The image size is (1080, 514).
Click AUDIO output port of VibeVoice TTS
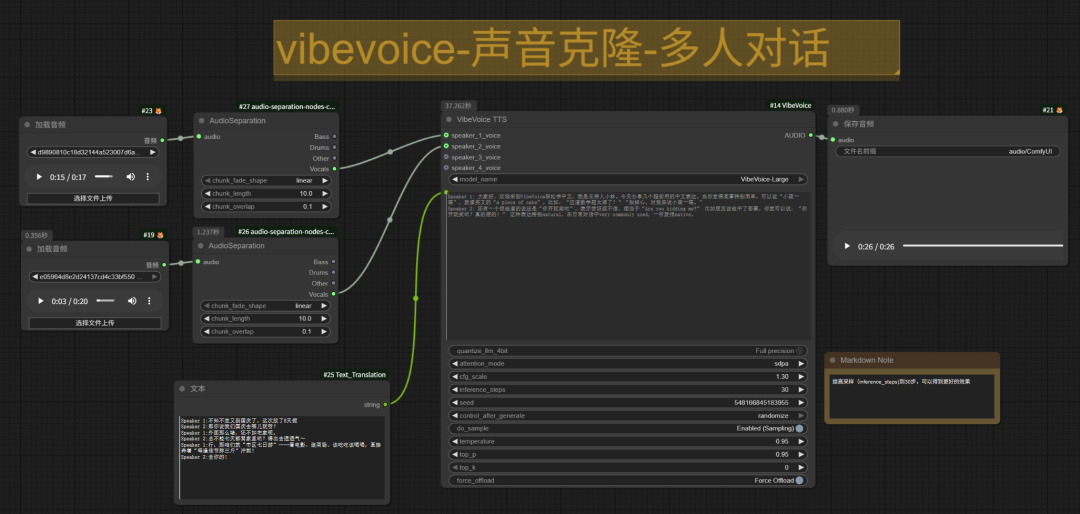(811, 135)
